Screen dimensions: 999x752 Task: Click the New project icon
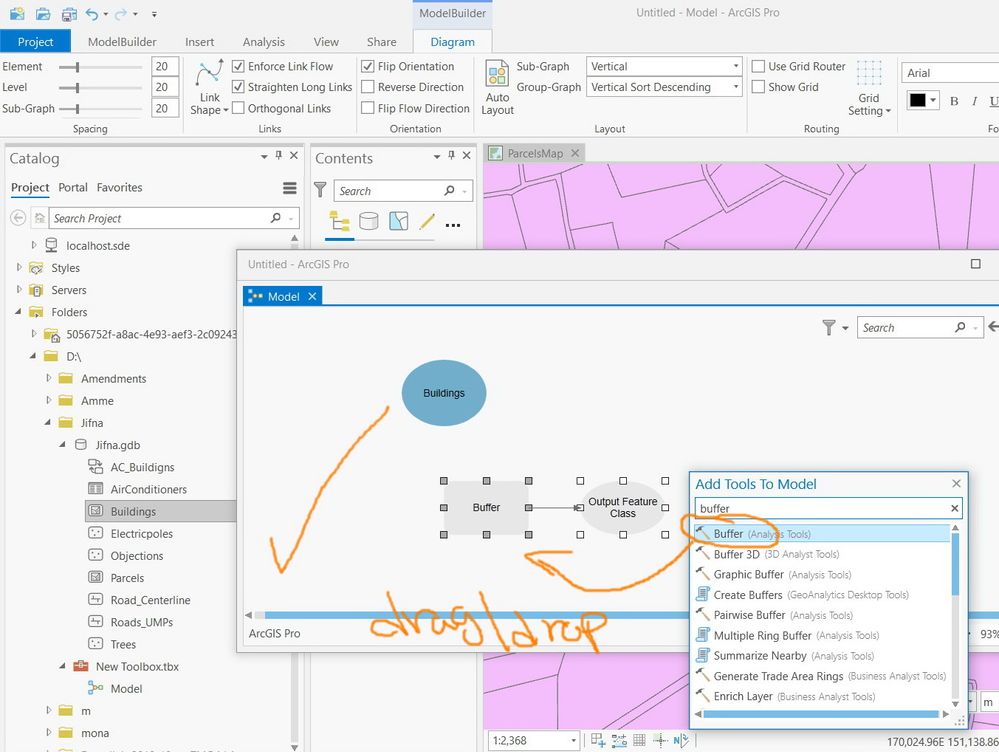[17, 13]
